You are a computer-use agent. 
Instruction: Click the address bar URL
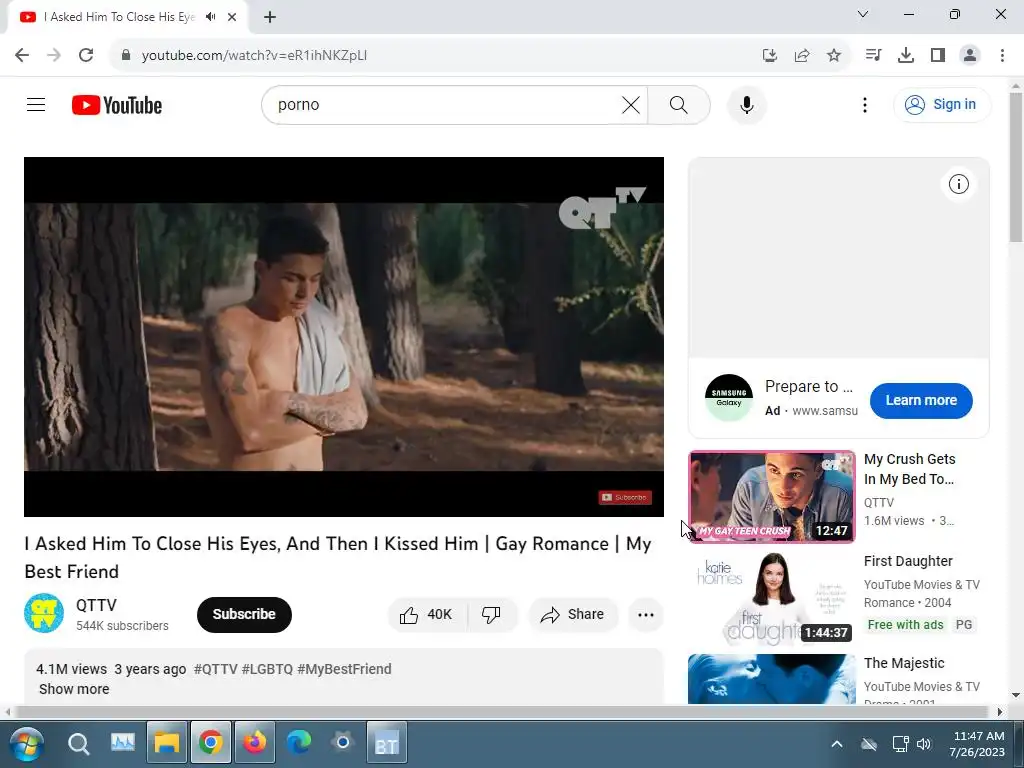click(254, 56)
